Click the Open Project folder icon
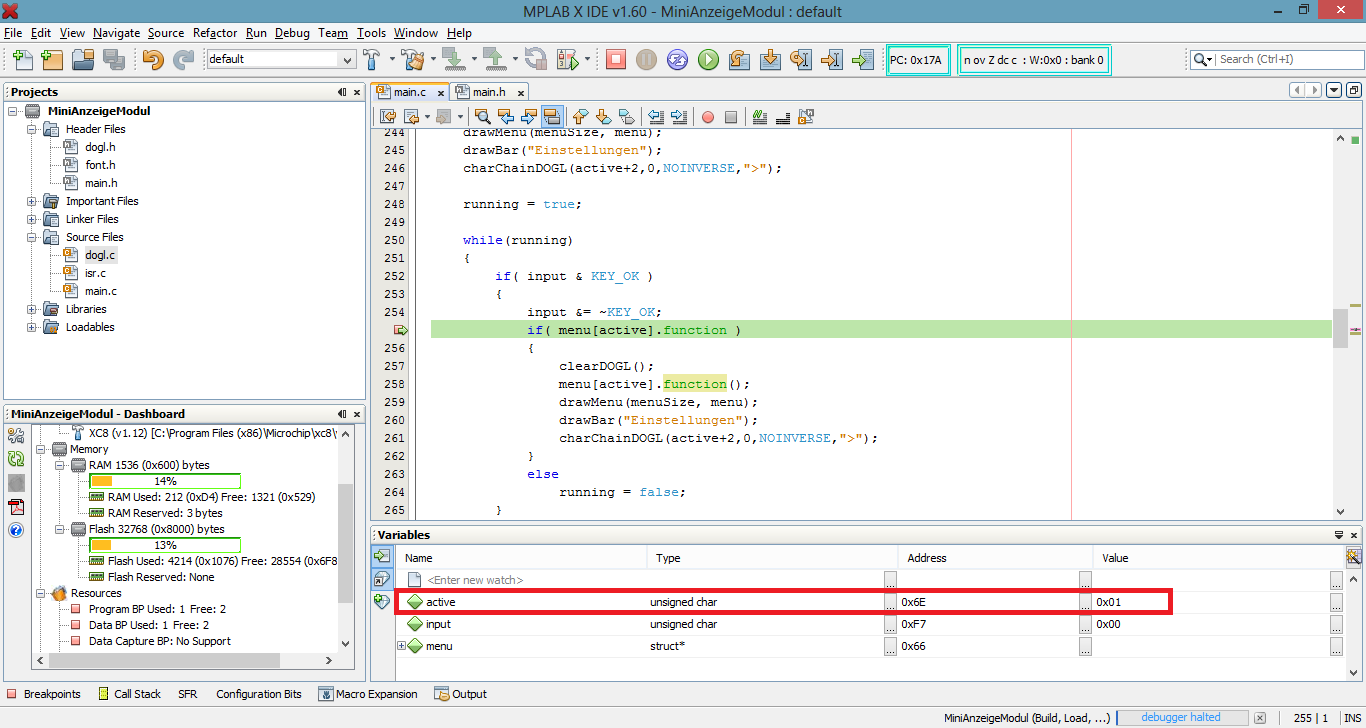 [x=83, y=59]
